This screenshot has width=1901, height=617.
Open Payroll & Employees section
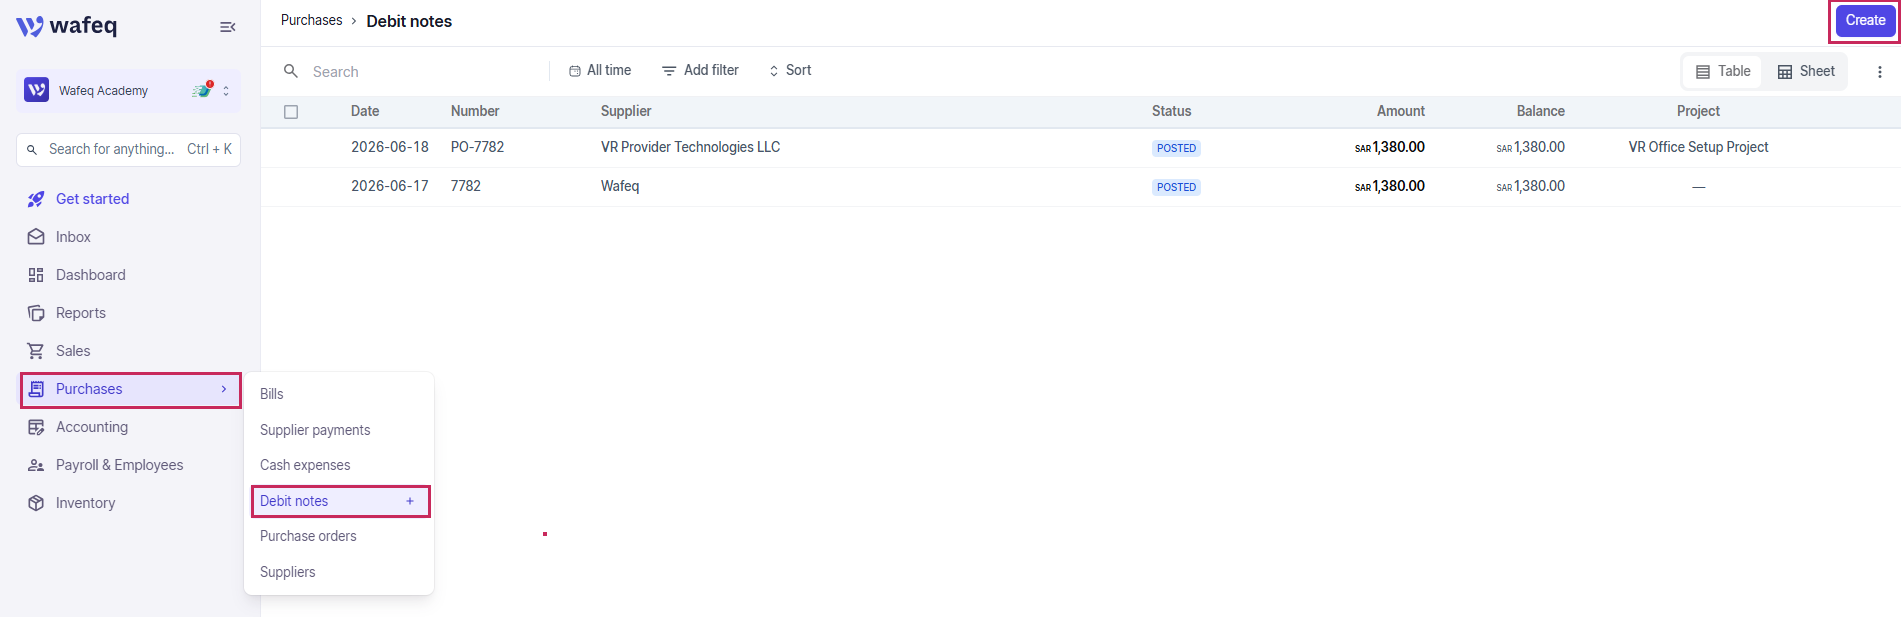[120, 465]
